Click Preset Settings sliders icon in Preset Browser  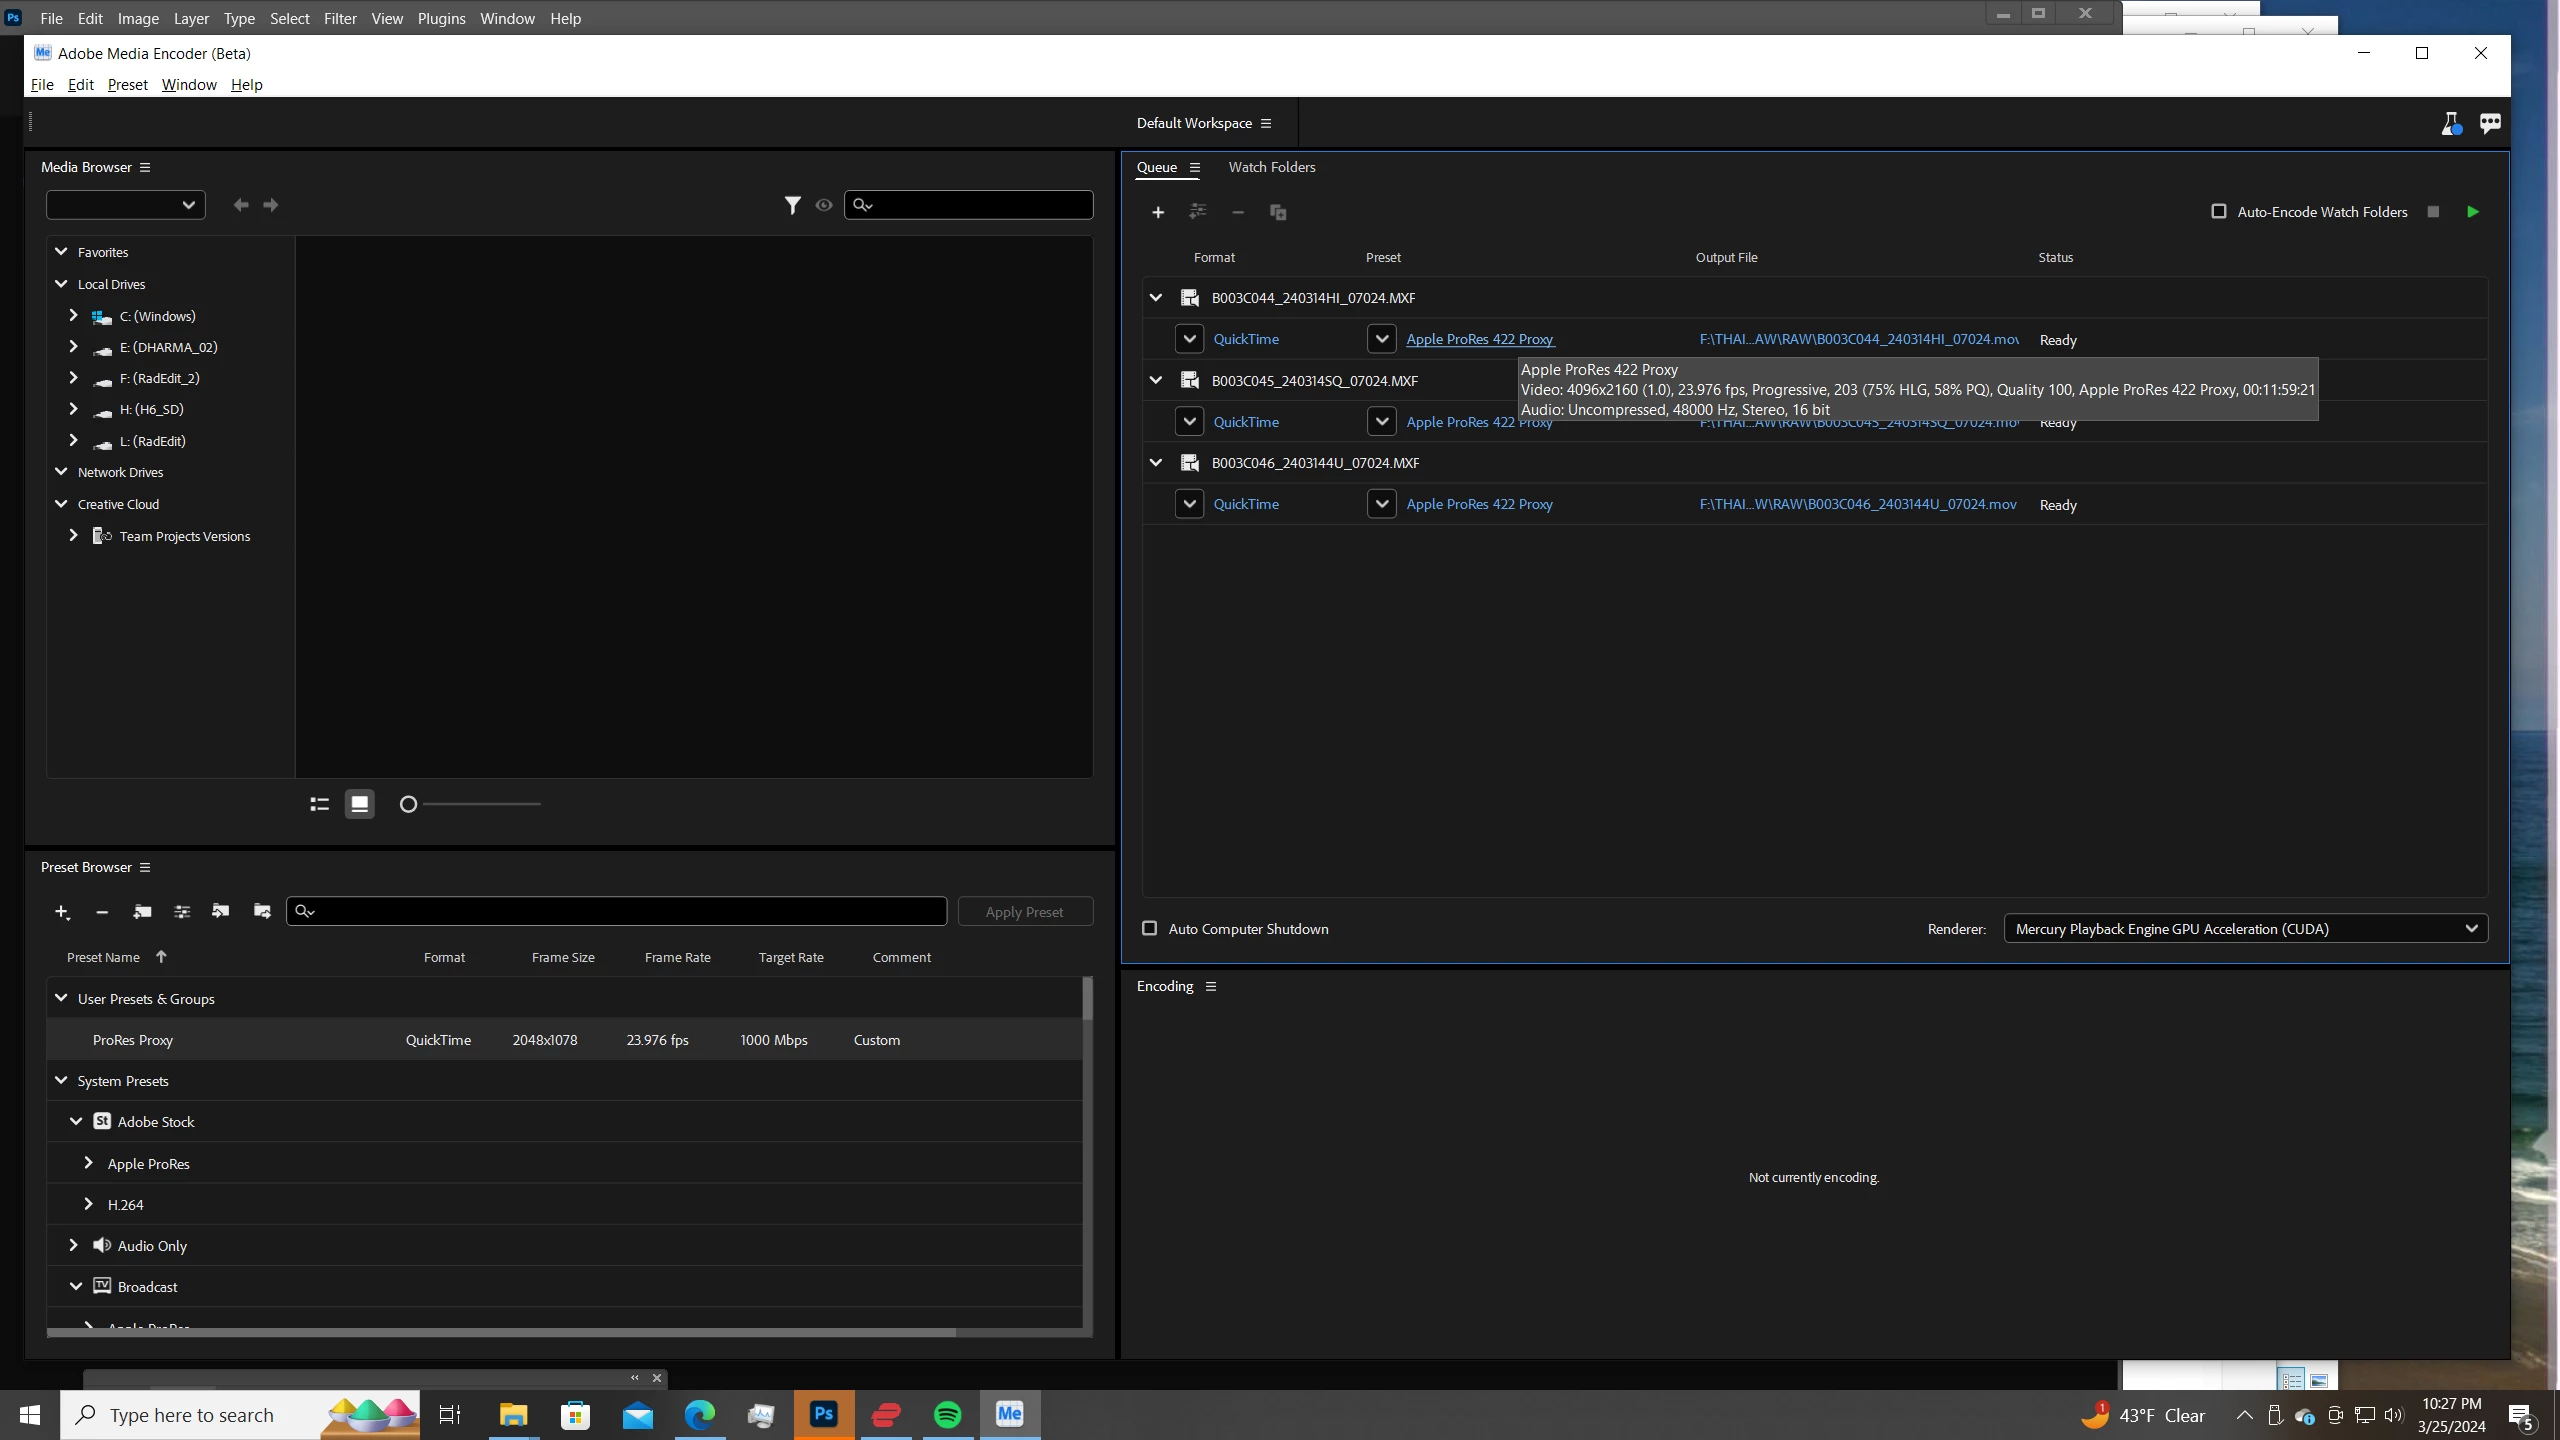182,912
